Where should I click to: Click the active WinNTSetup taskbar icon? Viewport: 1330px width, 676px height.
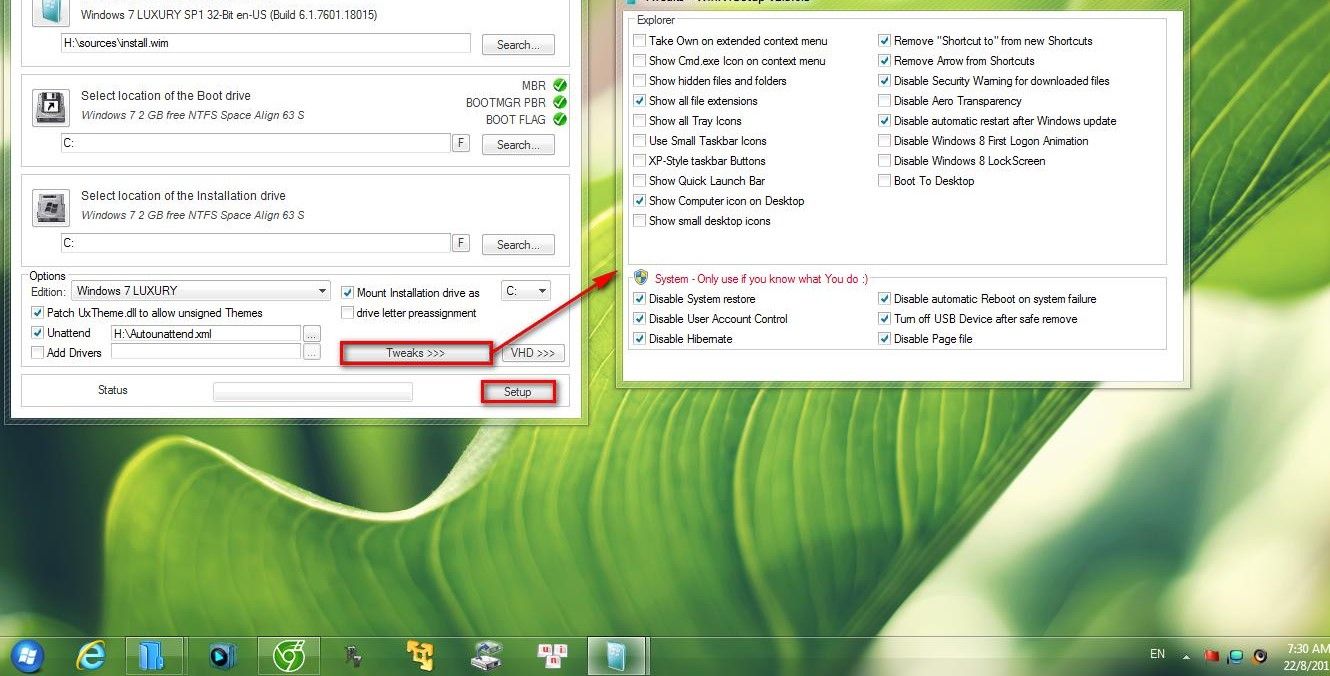(617, 655)
